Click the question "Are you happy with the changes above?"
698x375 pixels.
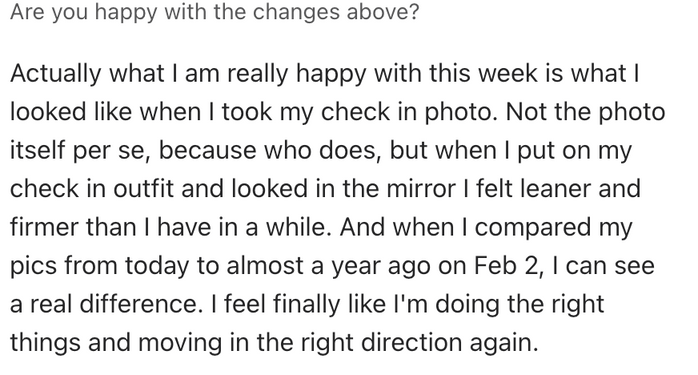(x=215, y=12)
